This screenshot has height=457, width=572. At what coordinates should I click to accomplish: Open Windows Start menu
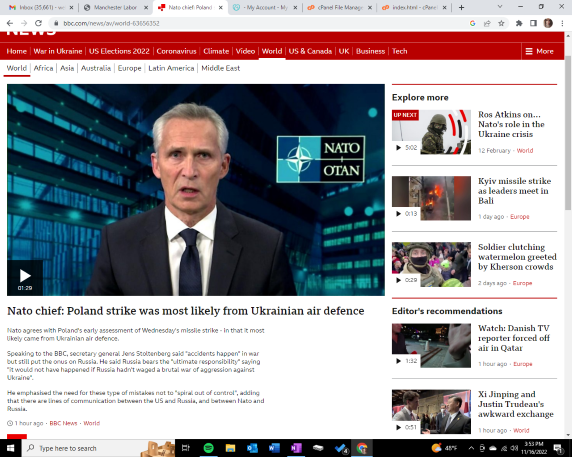coord(11,448)
